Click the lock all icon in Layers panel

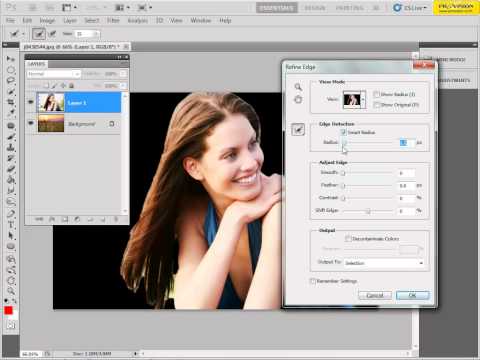71,86
